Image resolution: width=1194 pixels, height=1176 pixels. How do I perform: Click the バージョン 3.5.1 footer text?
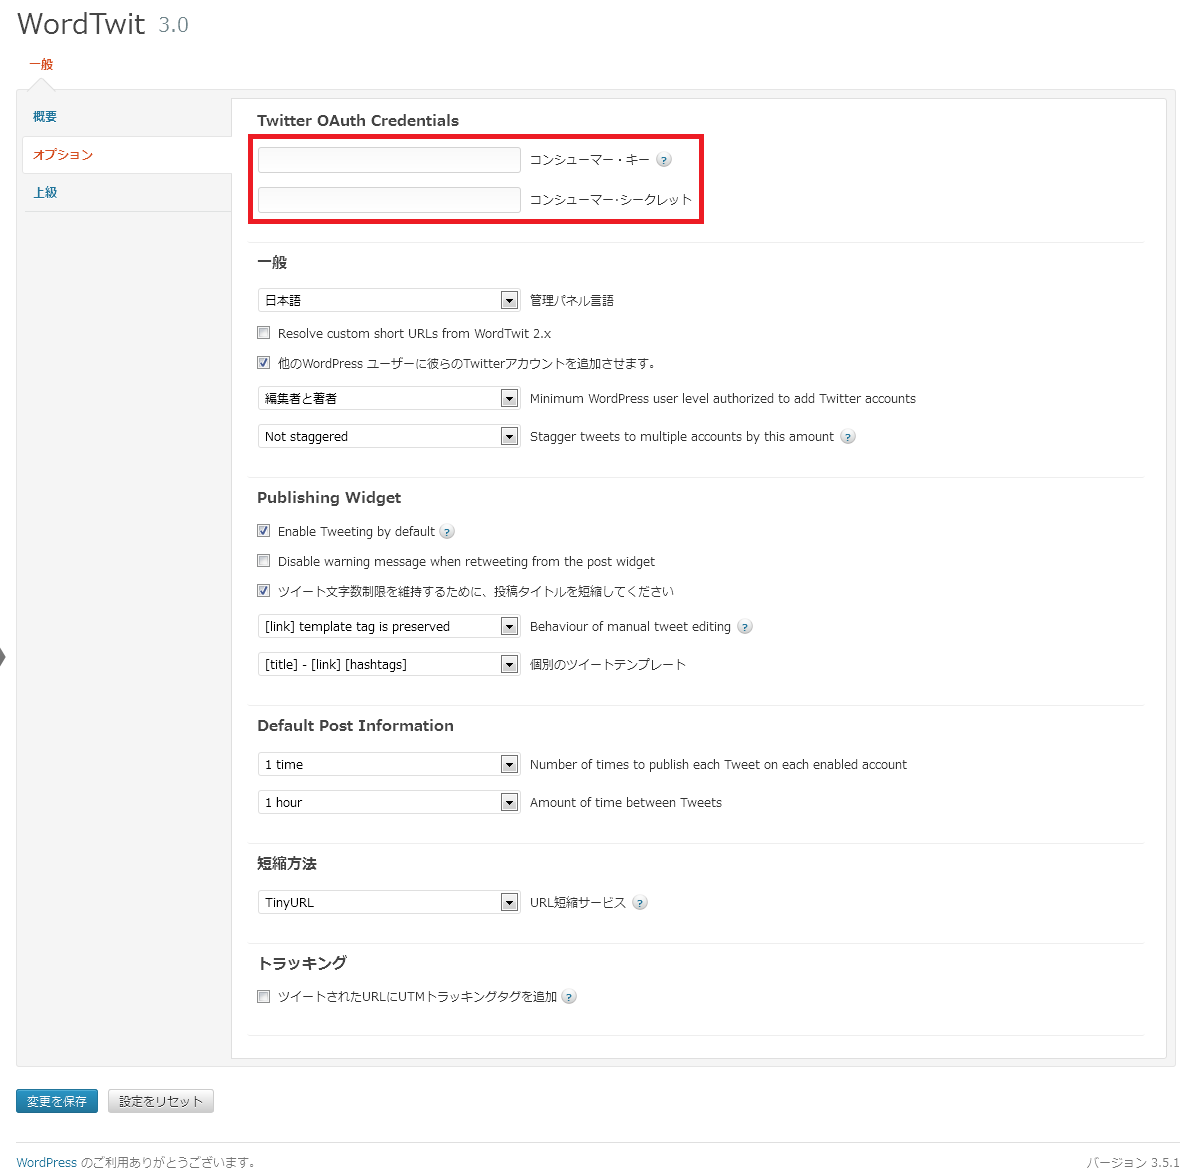point(1132,1163)
